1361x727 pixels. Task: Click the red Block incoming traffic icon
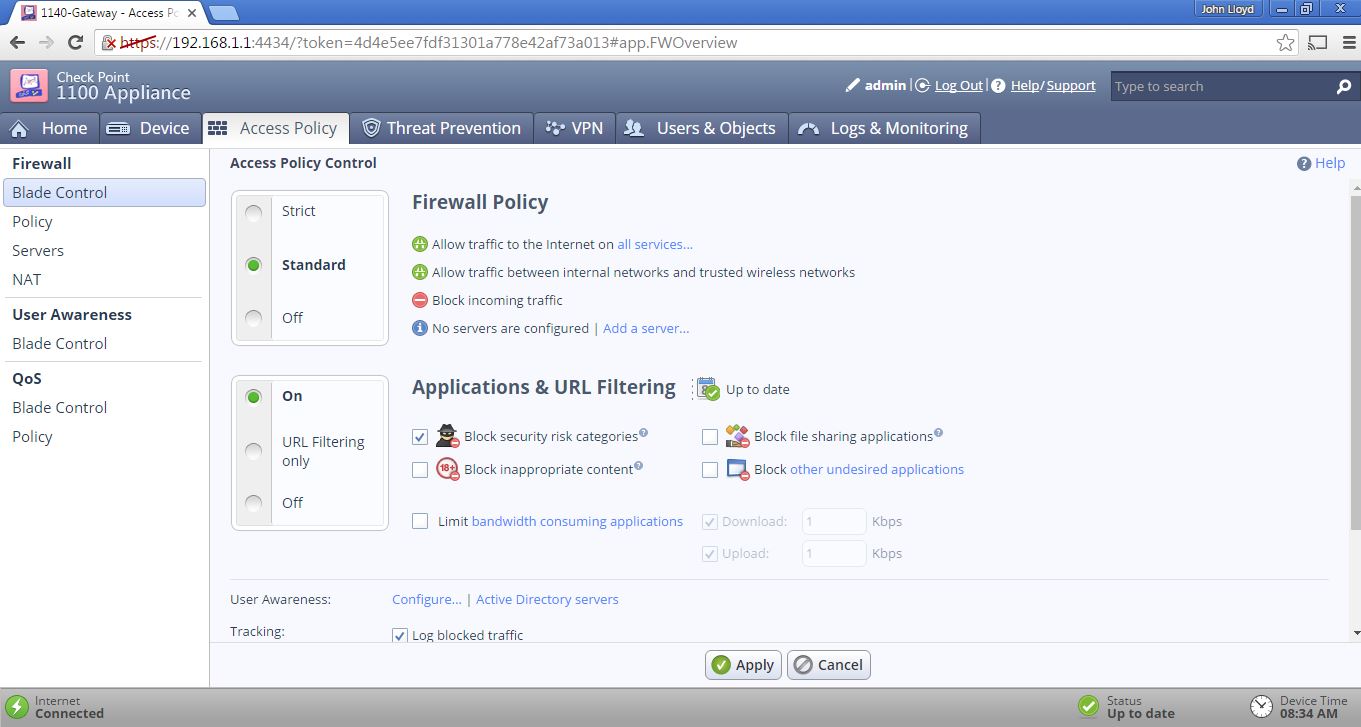point(420,300)
